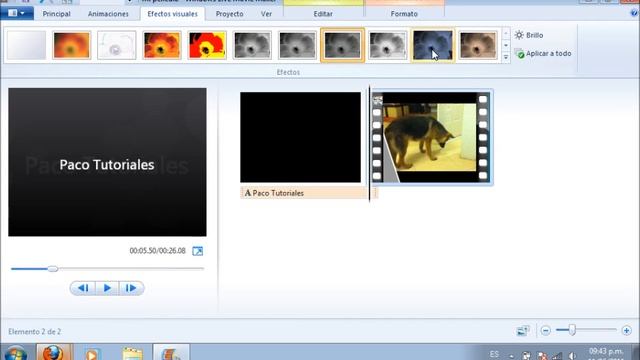Go to previous frame

(x=83, y=288)
